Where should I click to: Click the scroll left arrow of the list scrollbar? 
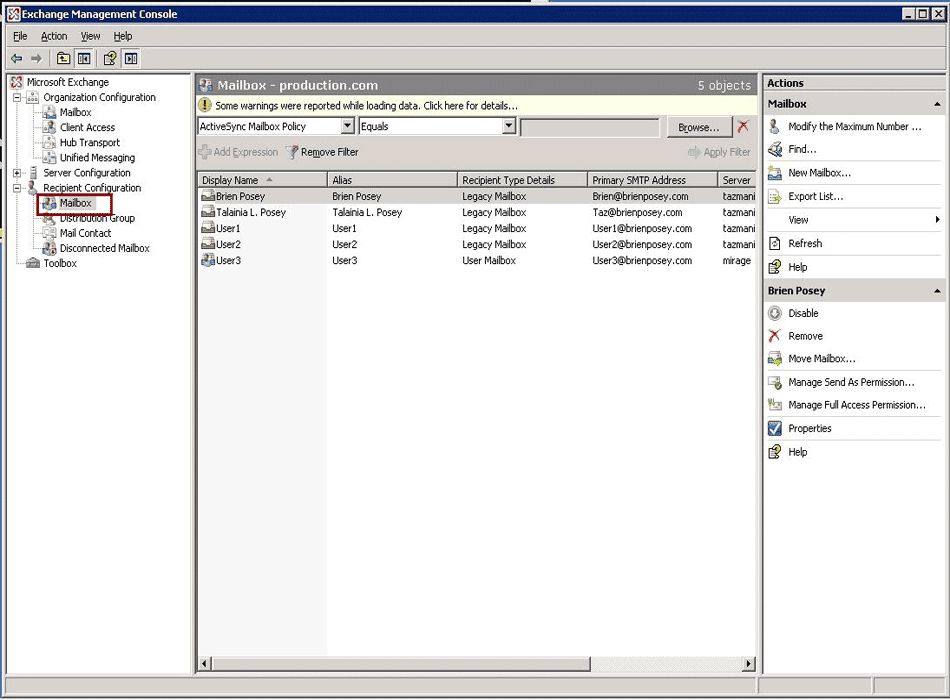click(204, 664)
